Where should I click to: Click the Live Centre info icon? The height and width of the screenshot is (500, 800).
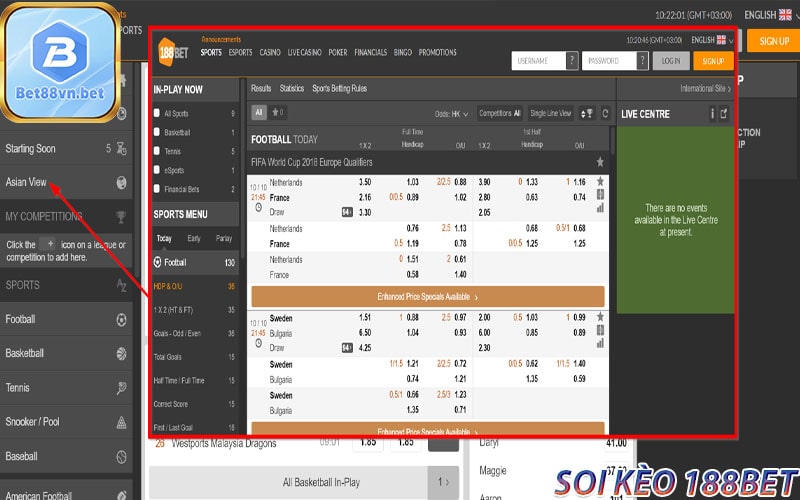712,113
